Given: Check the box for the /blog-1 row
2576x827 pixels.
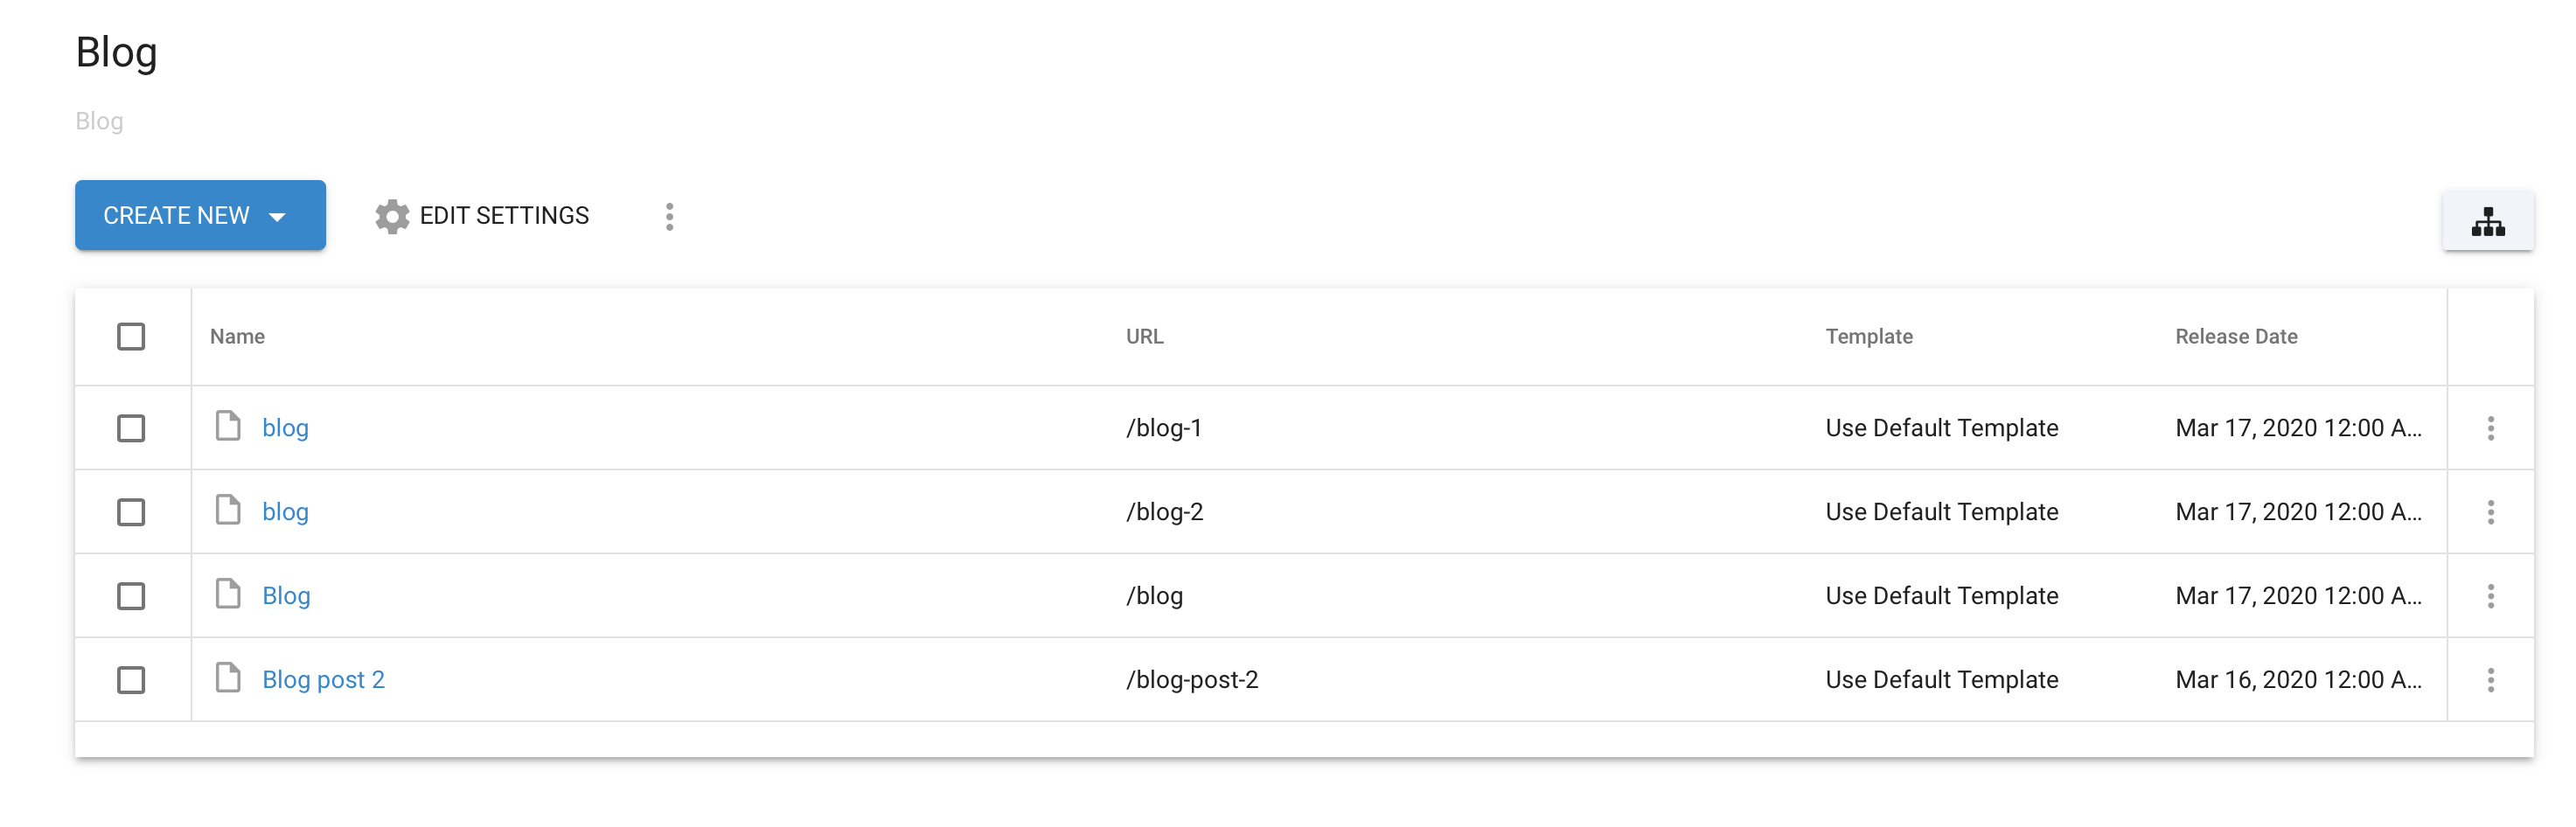Looking at the screenshot, I should tap(131, 428).
